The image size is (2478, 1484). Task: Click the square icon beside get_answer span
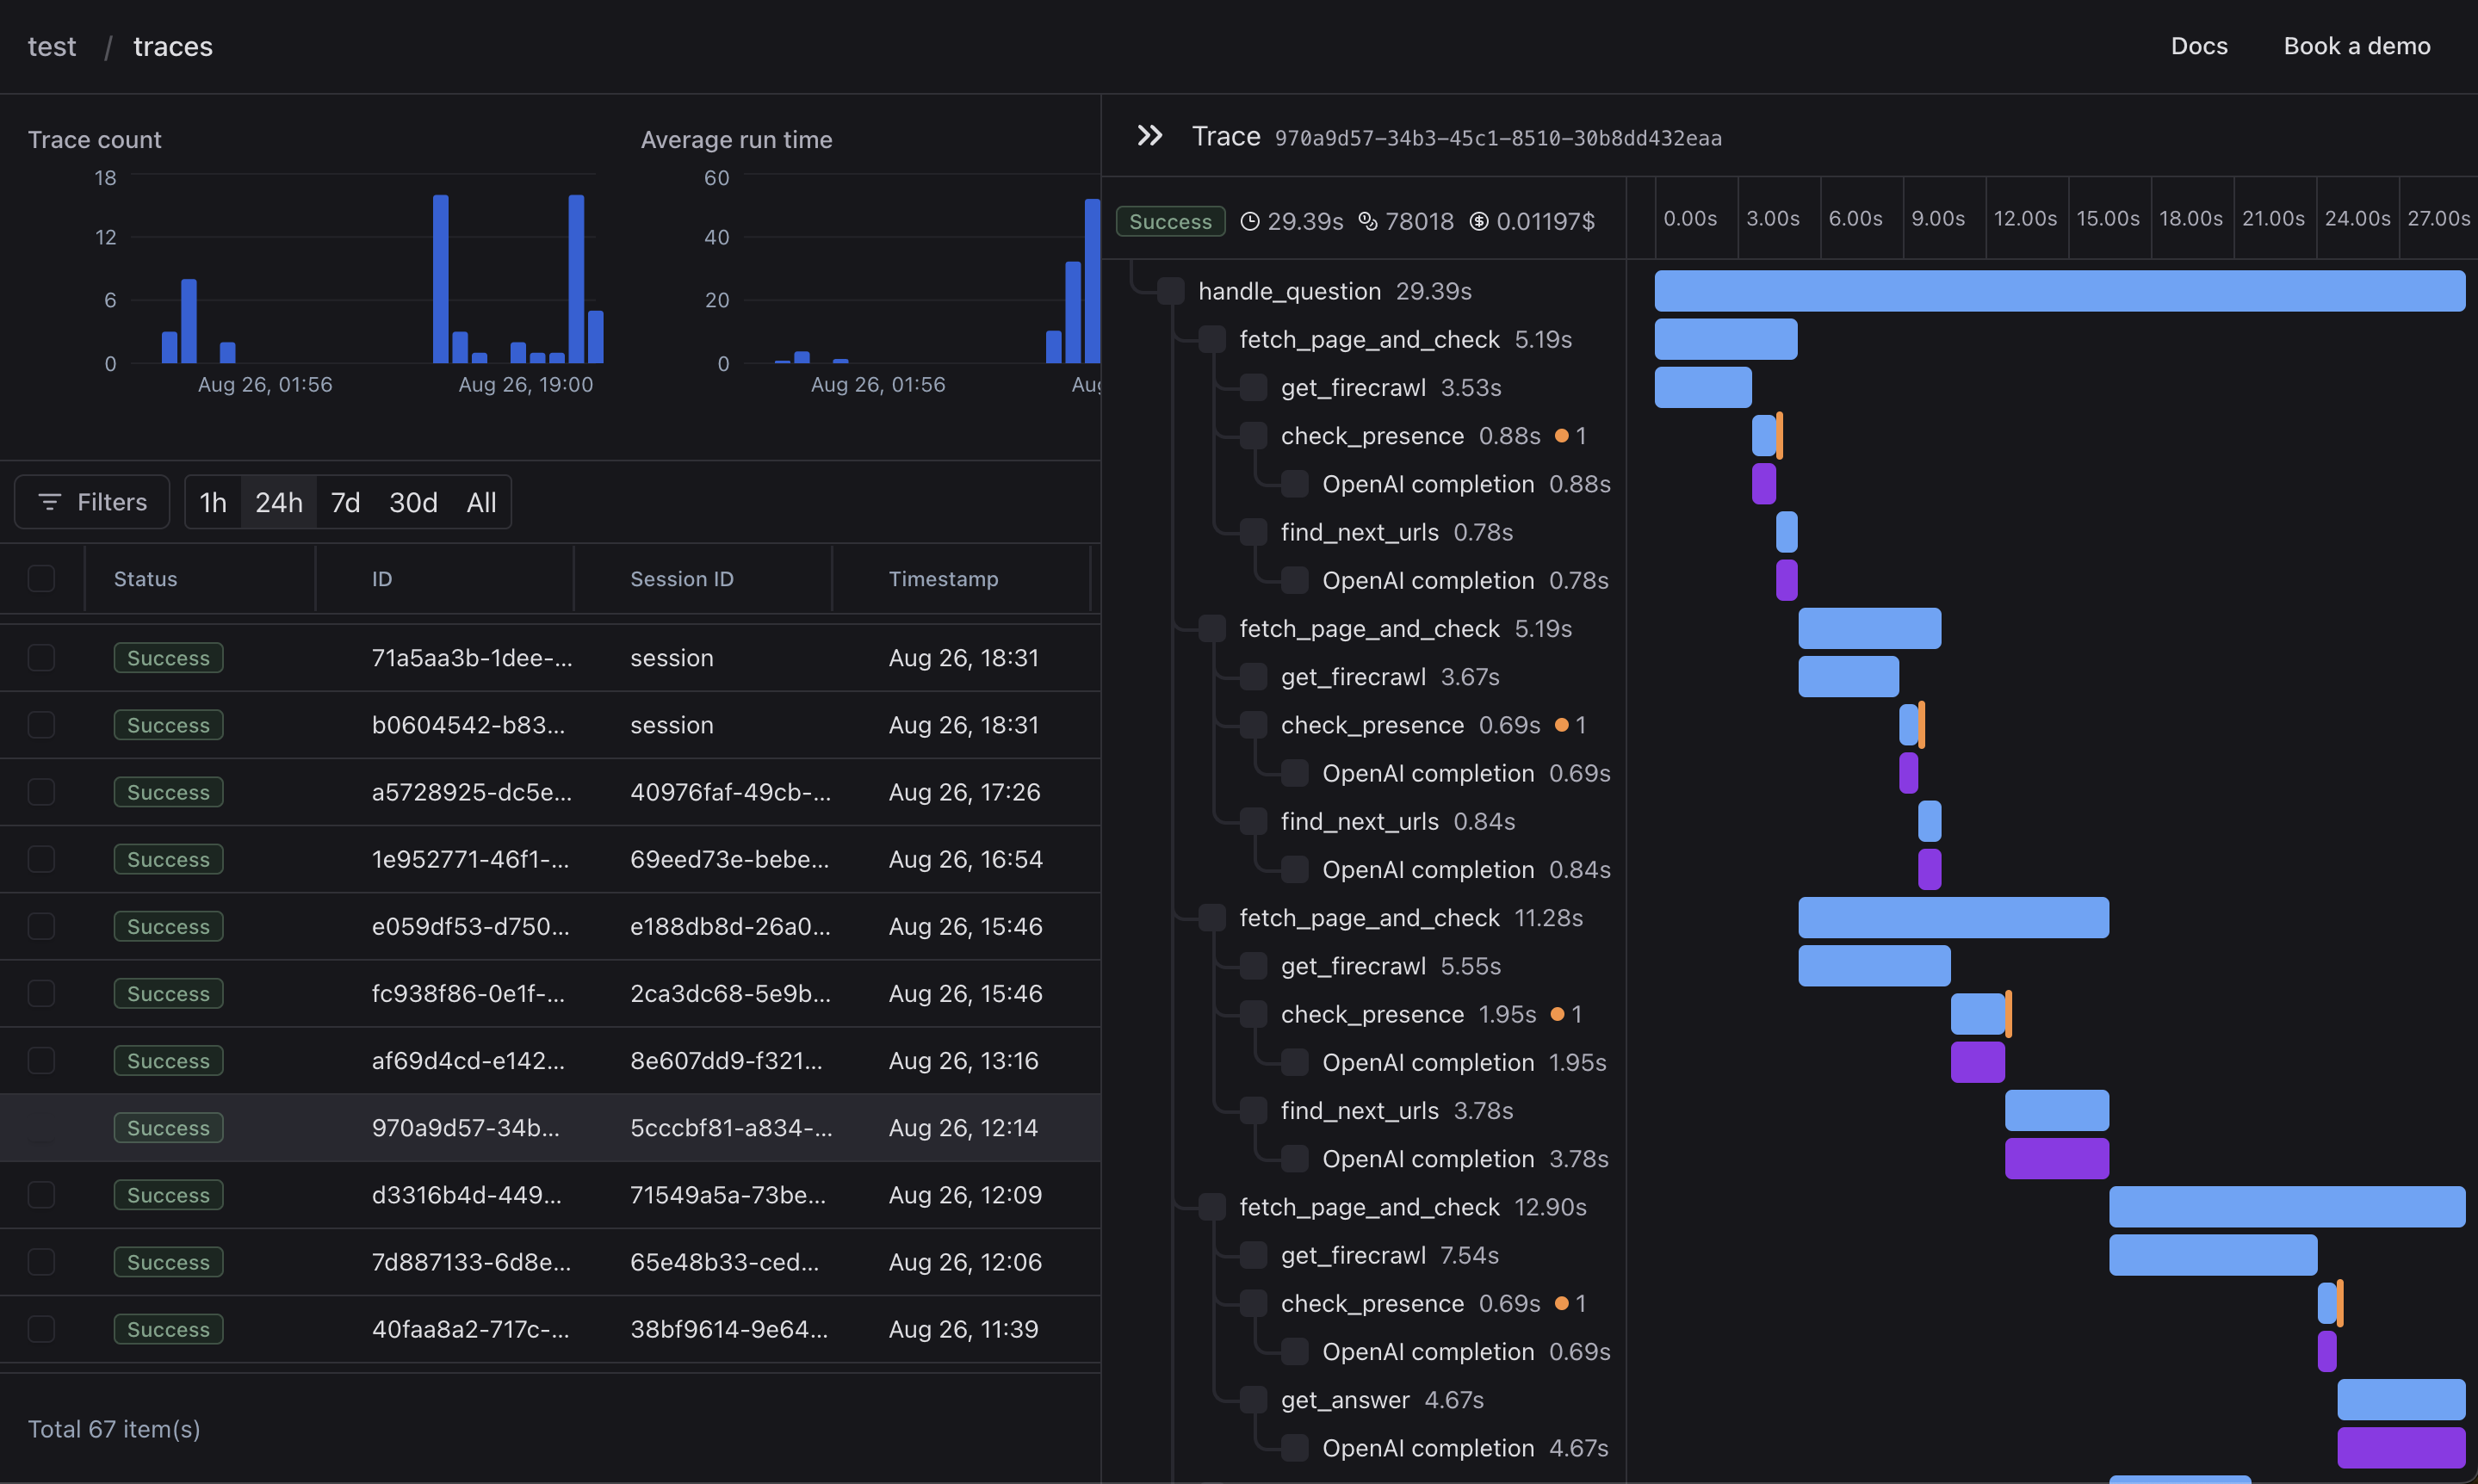(x=1253, y=1400)
